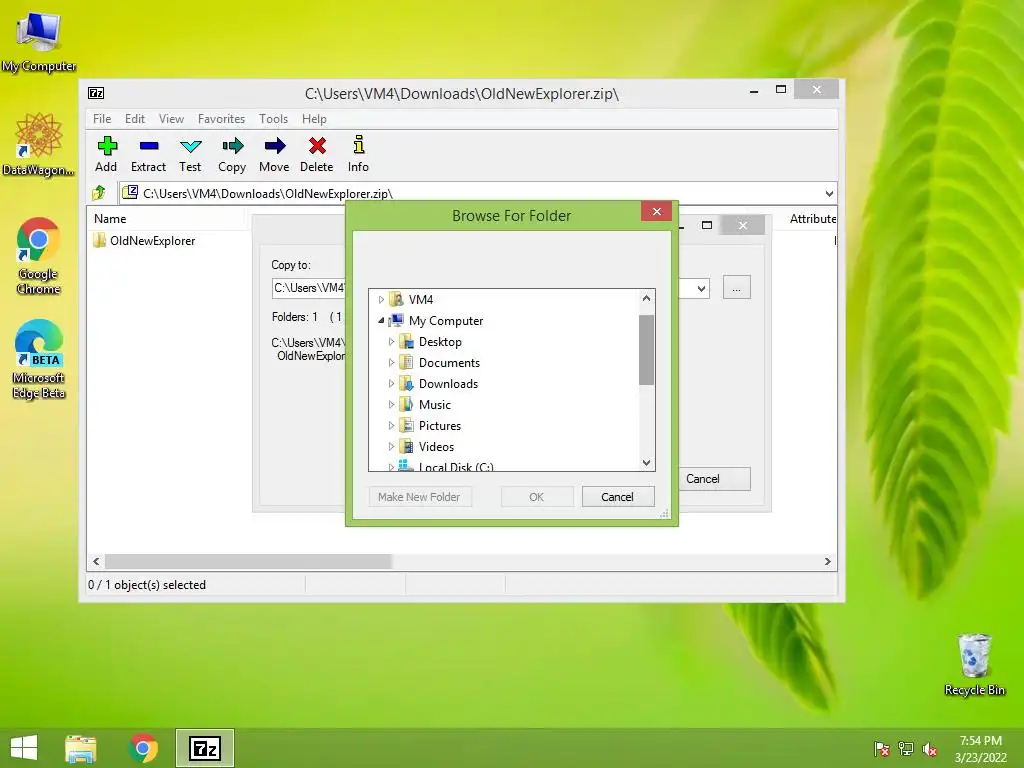The image size is (1024, 768).
Task: Click the folder tree scroll-down arrow
Action: [647, 463]
